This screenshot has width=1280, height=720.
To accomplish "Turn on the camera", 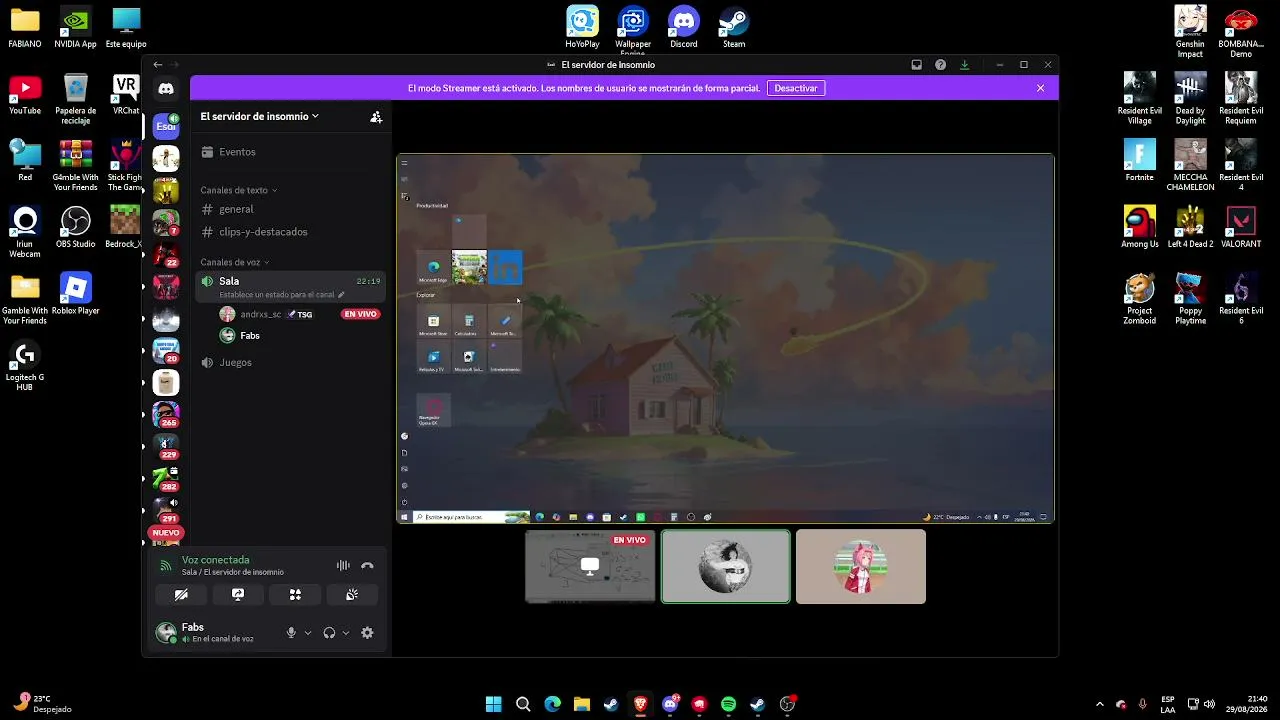I will (x=181, y=594).
